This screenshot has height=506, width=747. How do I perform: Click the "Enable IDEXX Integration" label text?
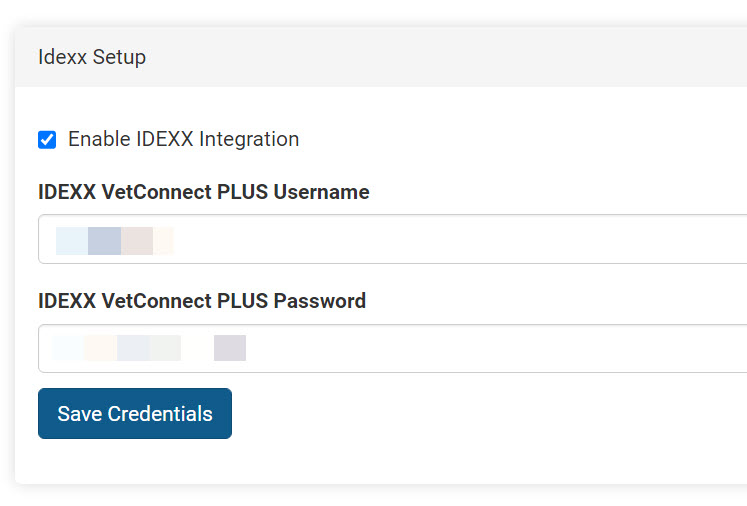click(x=183, y=139)
